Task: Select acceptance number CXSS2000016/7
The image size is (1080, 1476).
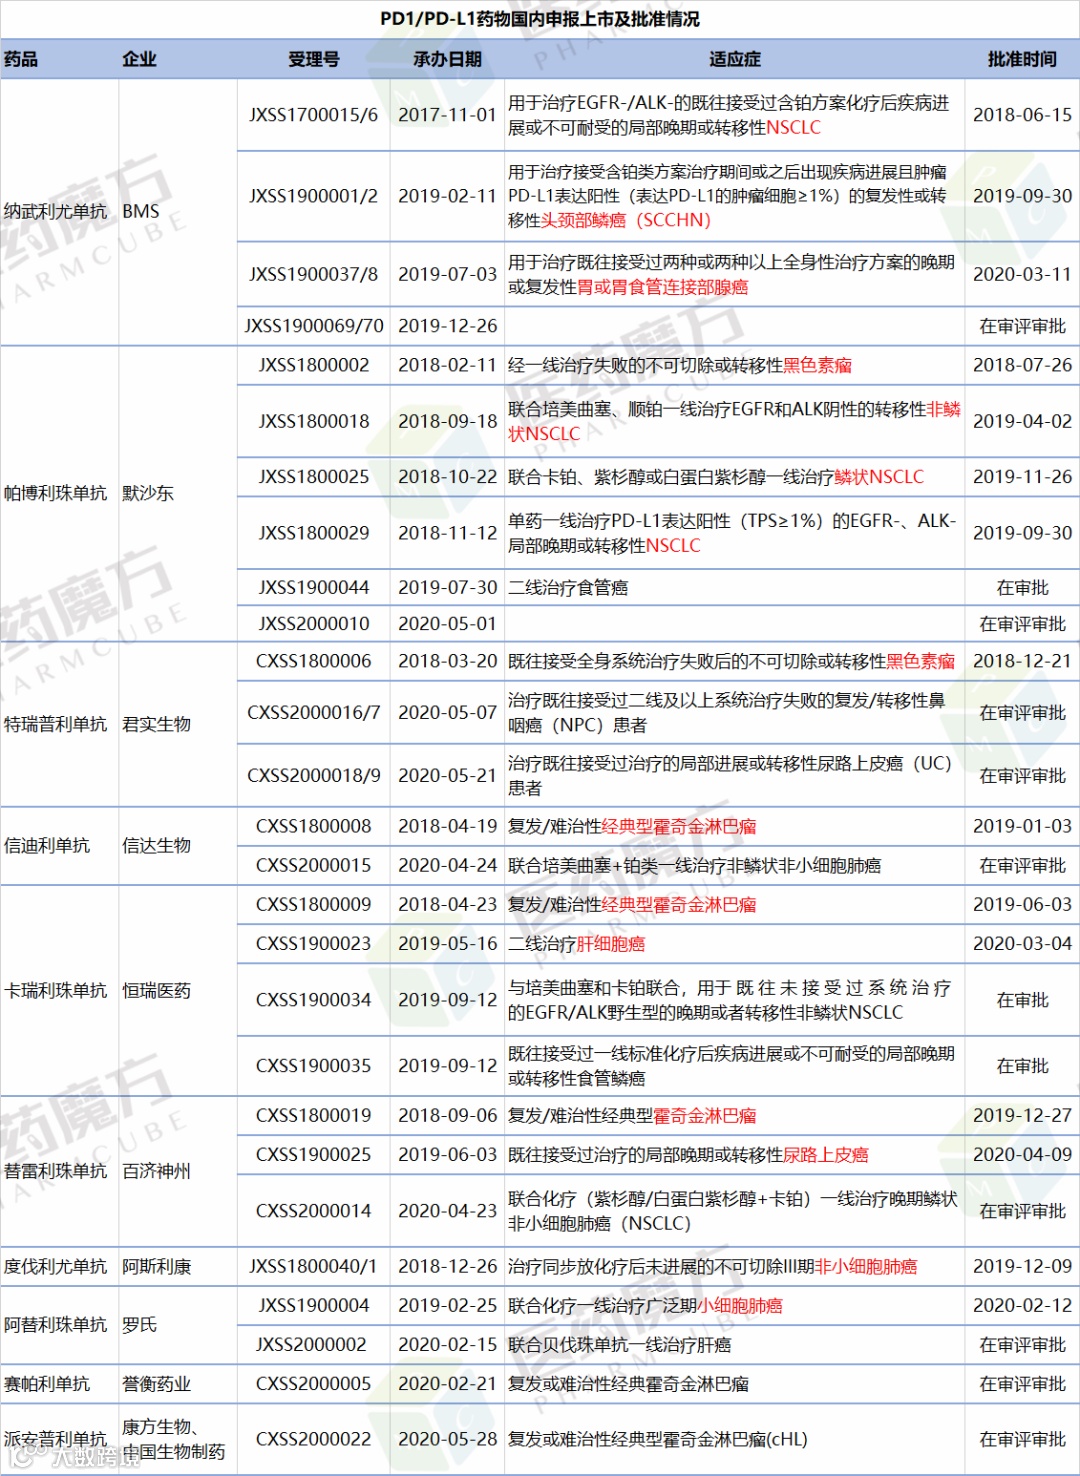Action: coord(313,713)
